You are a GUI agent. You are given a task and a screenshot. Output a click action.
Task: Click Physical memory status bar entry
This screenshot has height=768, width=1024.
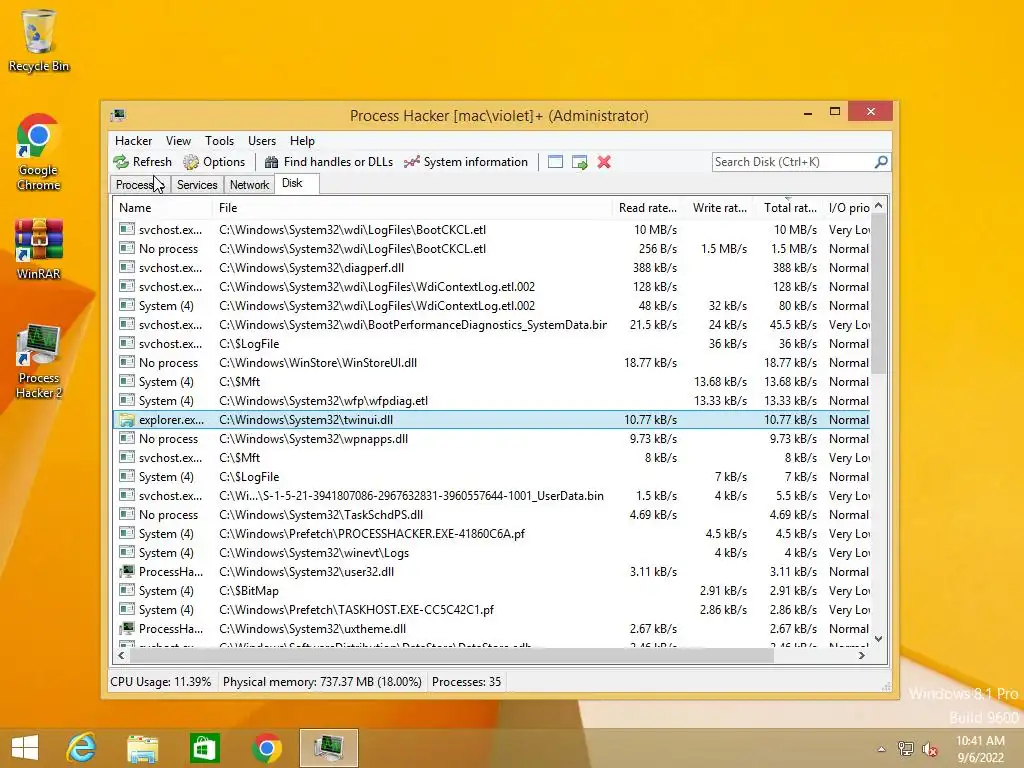(322, 682)
